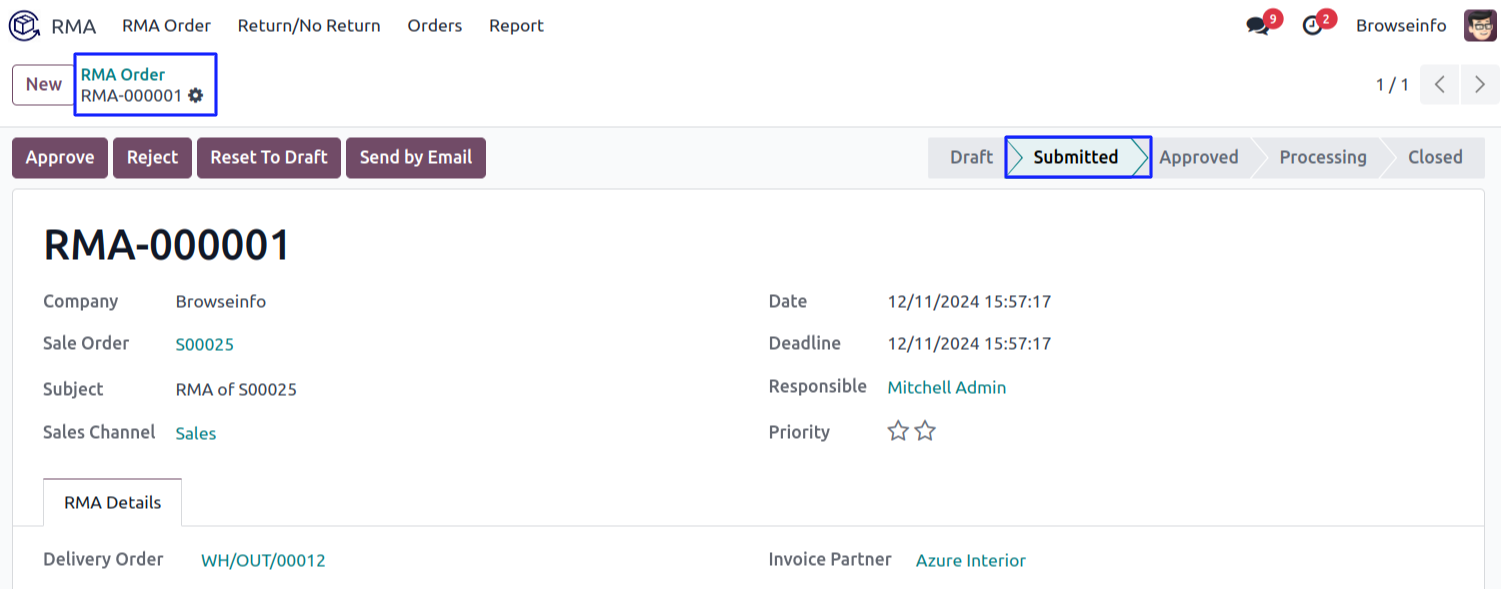Screen dimensions: 1501x589
Task: Set priority with the second star
Action: coord(926,432)
